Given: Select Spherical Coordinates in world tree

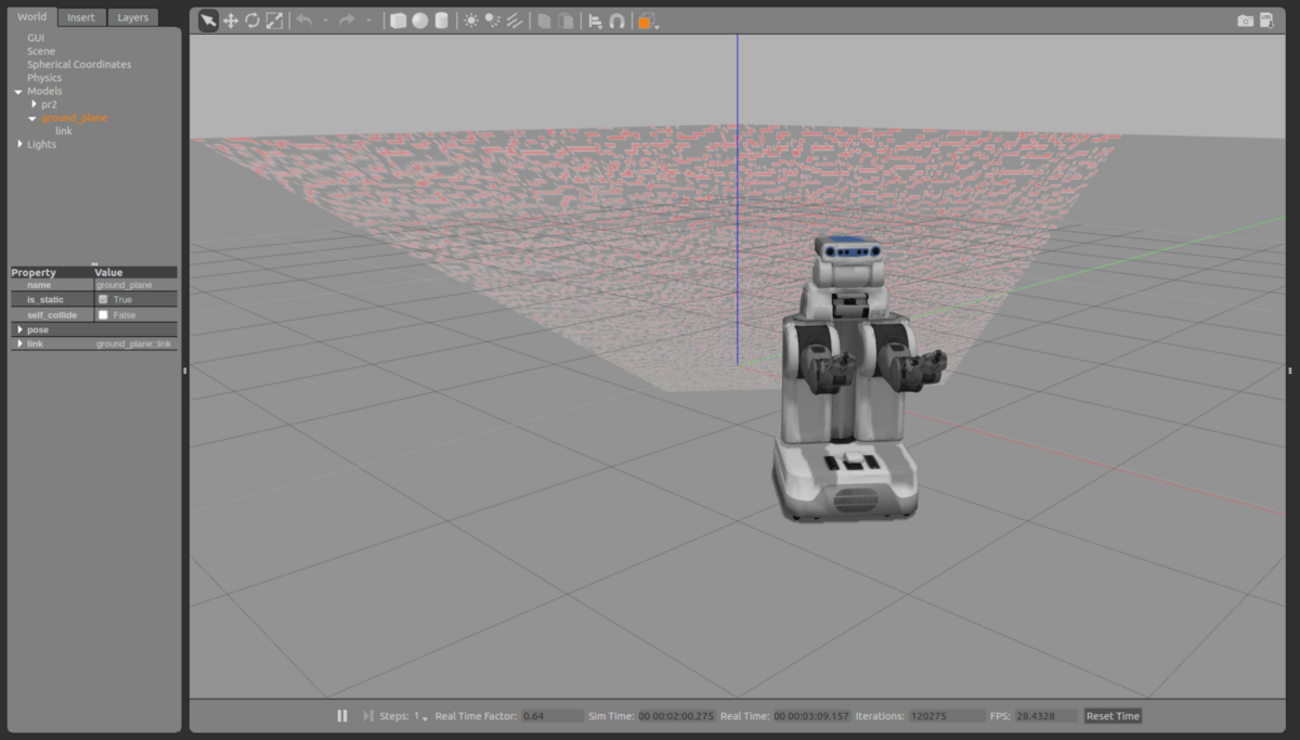Looking at the screenshot, I should point(79,64).
